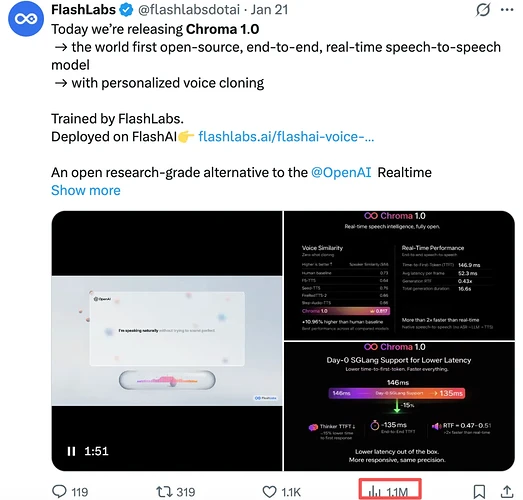523x500 pixels.
Task: Open the three-dot more options menu
Action: (x=507, y=10)
